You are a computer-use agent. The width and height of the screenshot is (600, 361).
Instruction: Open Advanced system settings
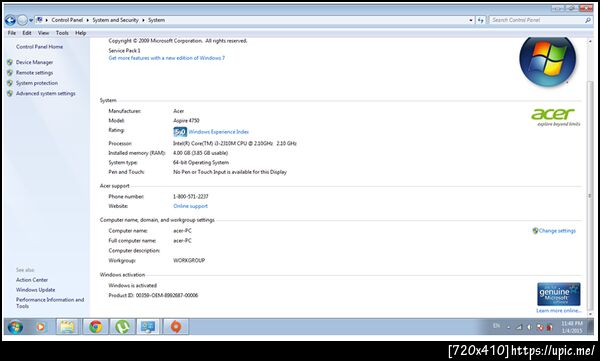46,93
